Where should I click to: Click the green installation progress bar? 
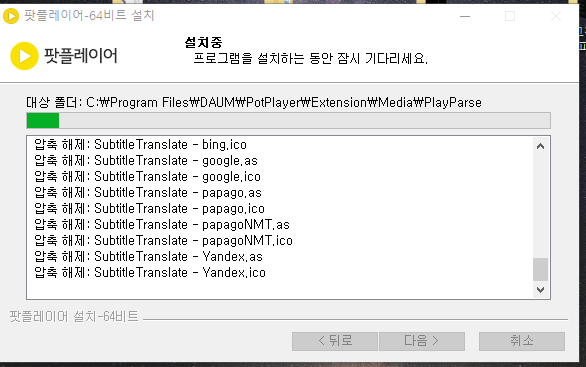coord(289,121)
